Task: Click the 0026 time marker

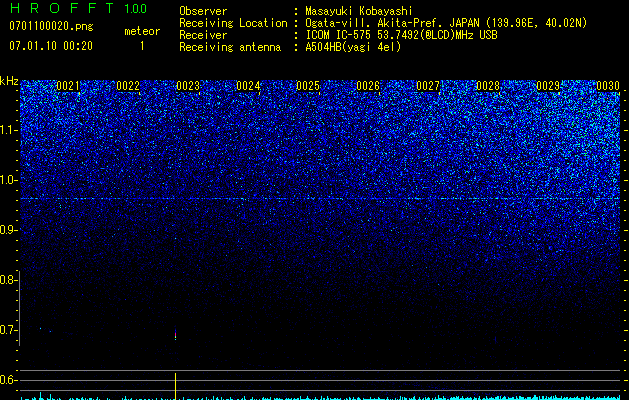Action: [x=368, y=86]
